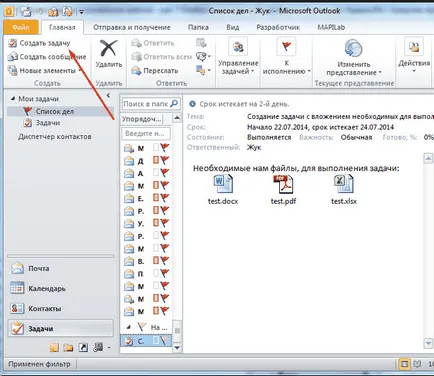
Task: Open Задачи module in bottom navigation
Action: pos(60,329)
